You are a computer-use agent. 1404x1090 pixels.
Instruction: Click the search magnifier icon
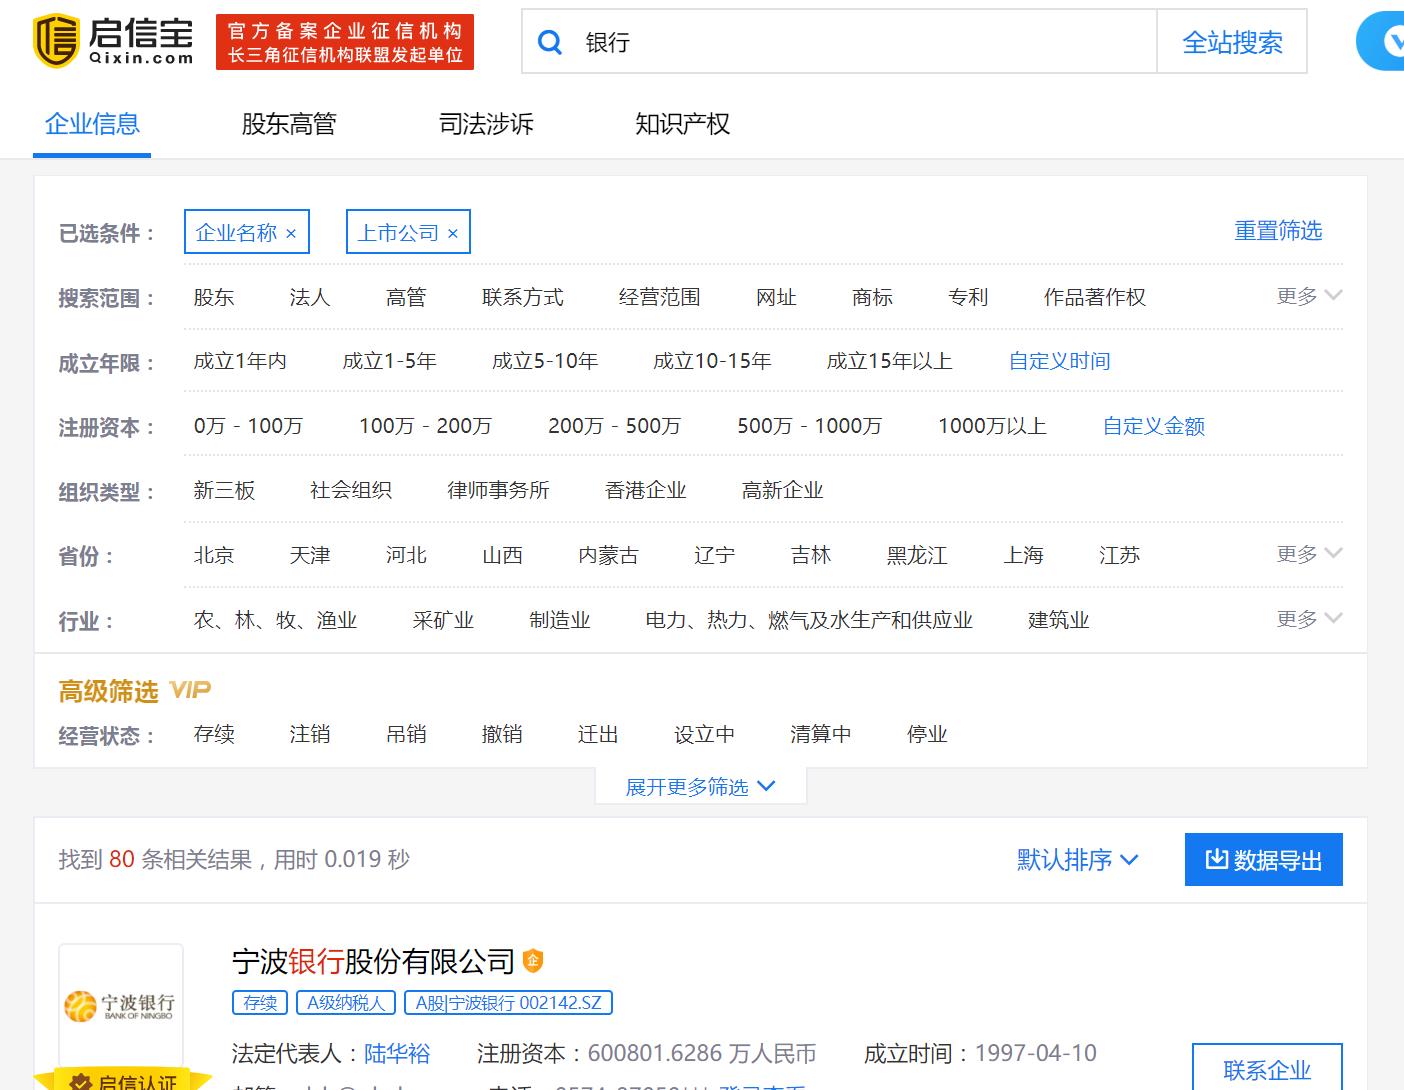click(550, 42)
